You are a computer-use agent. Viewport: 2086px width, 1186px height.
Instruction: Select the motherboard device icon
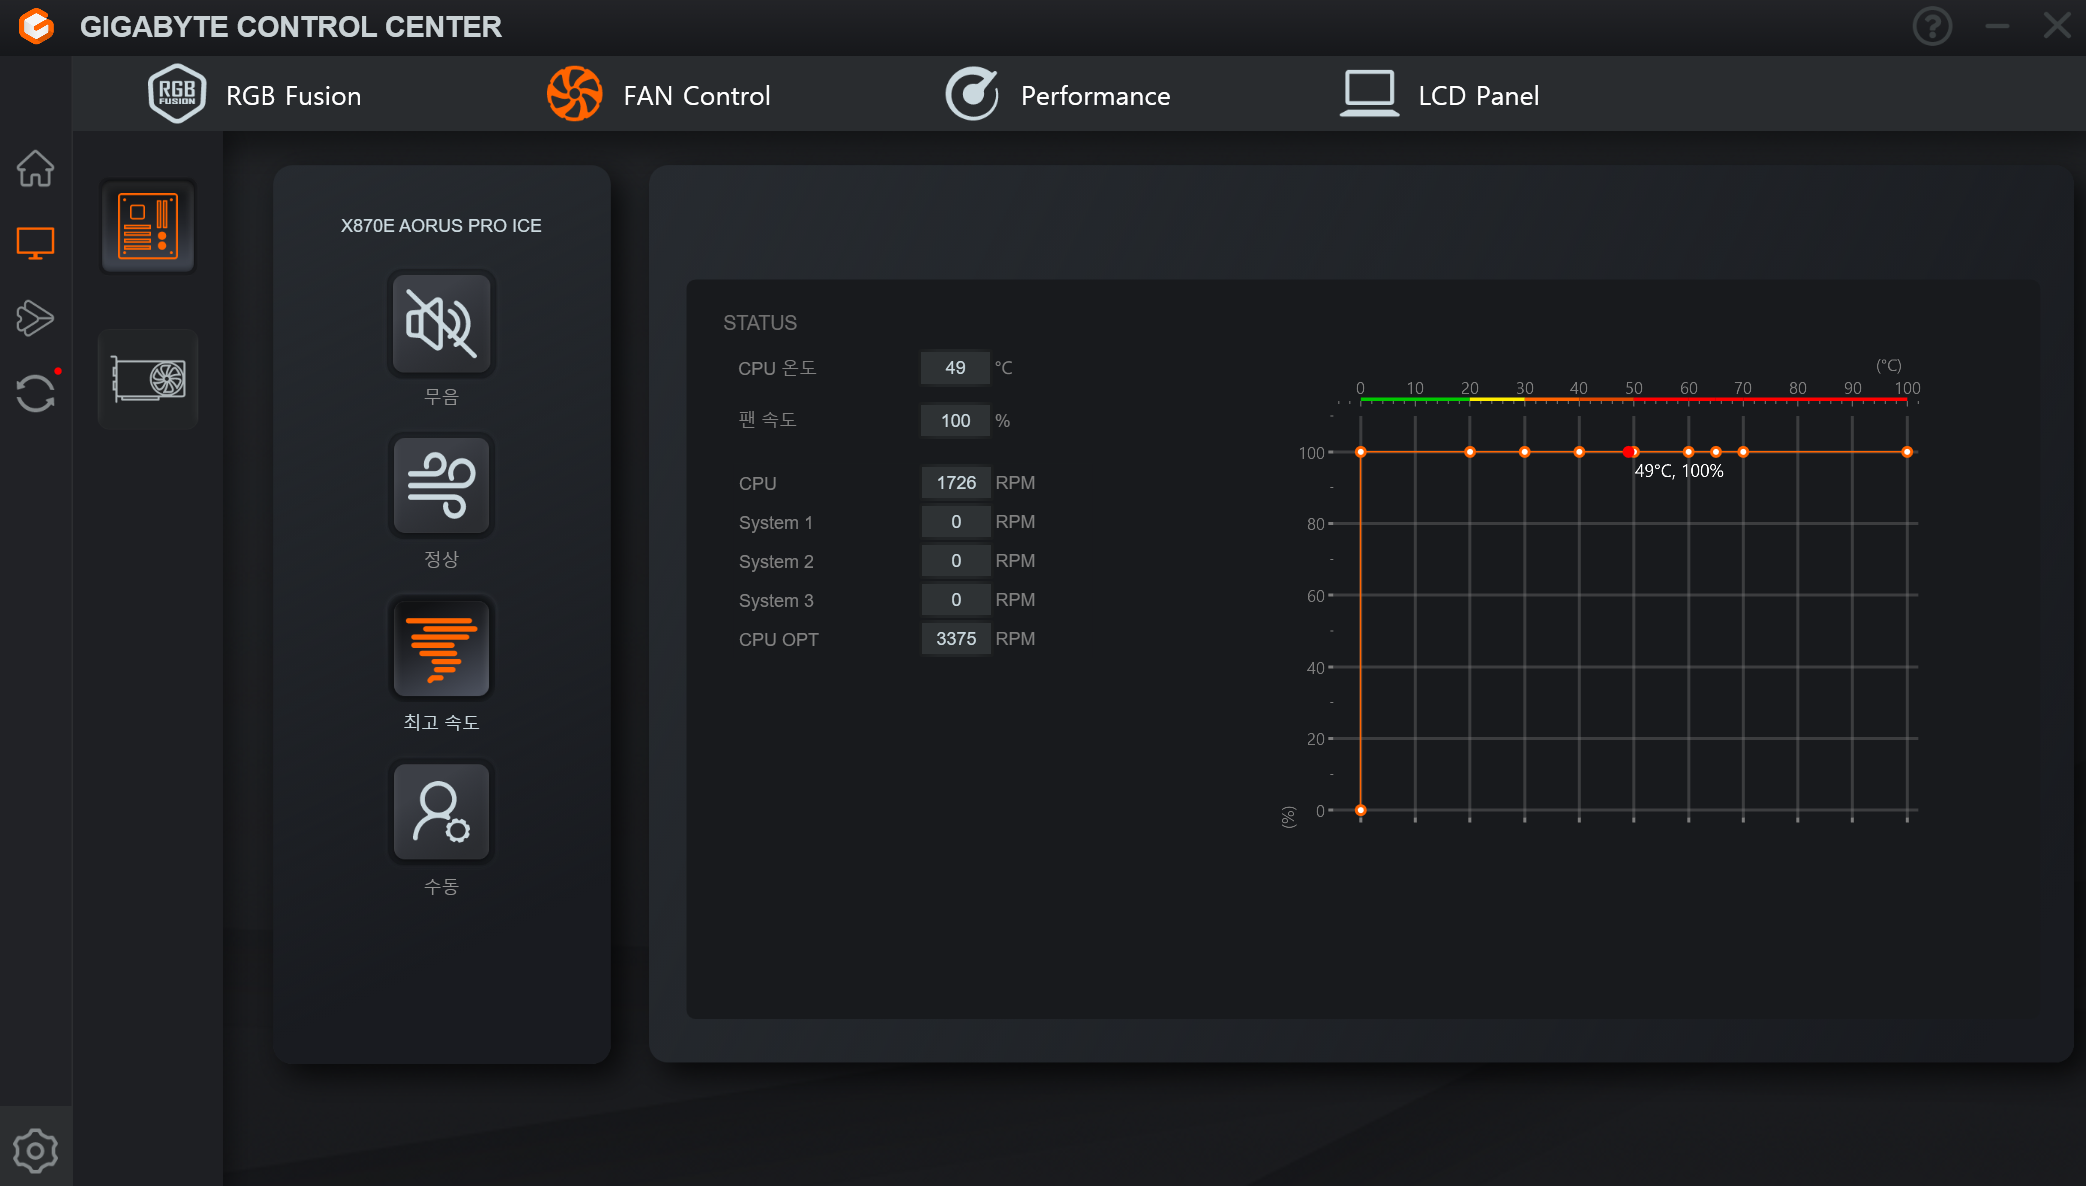[x=148, y=227]
